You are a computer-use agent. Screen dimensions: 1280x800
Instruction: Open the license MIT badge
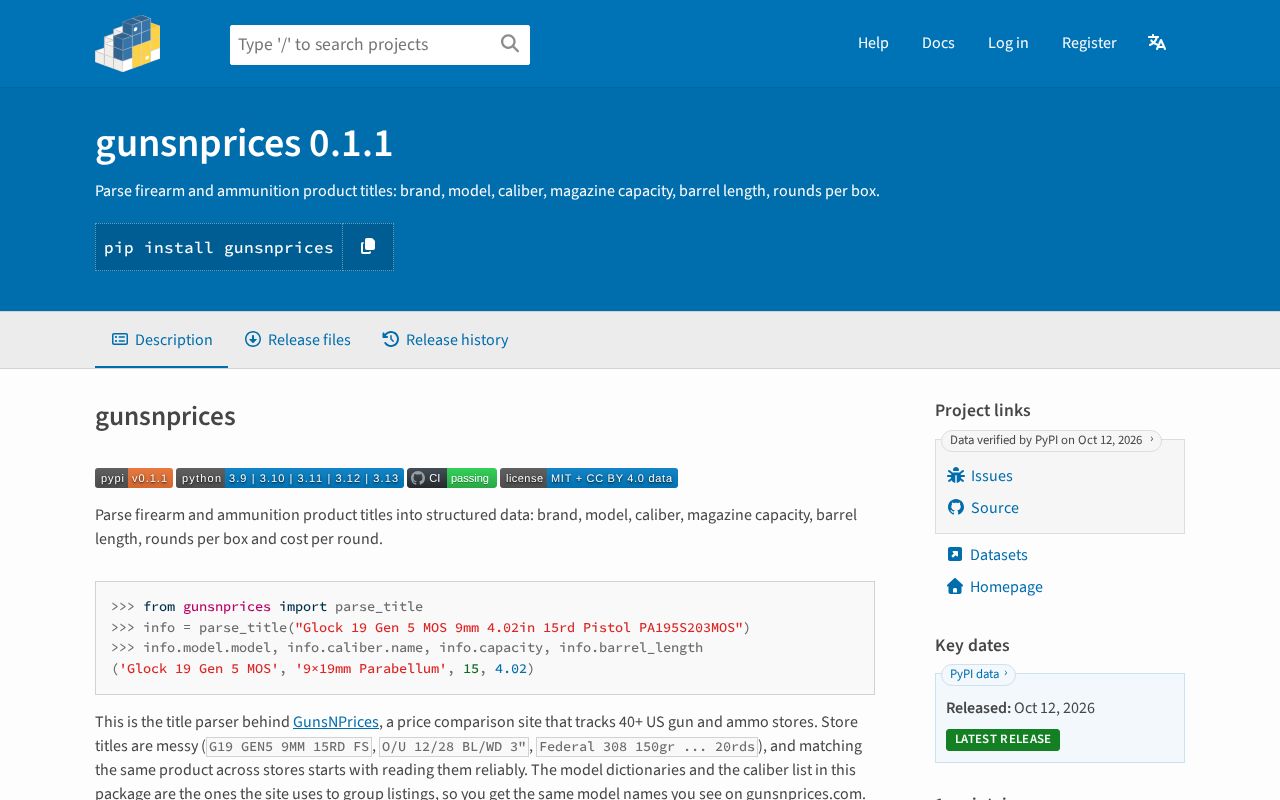(589, 478)
